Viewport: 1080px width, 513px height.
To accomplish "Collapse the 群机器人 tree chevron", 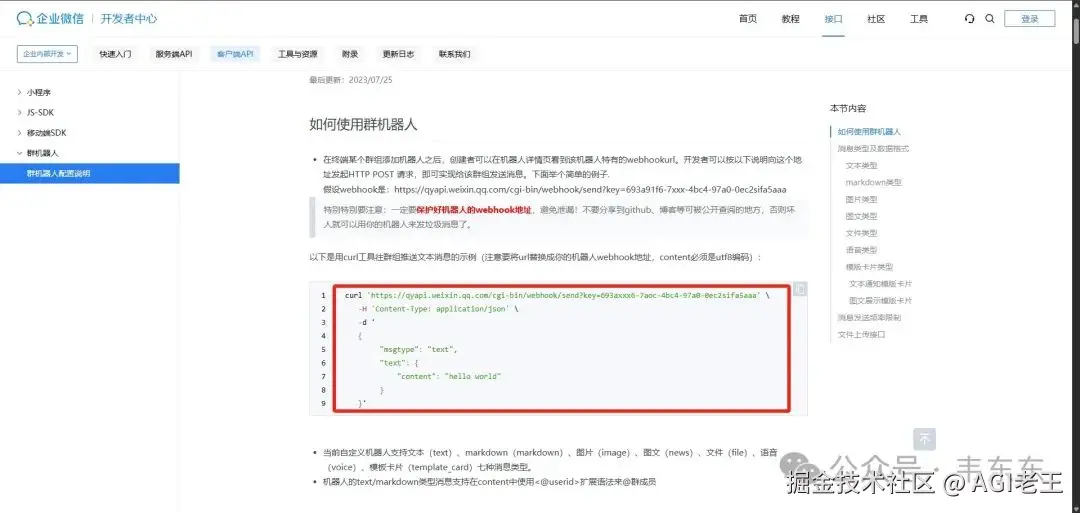I will (x=19, y=153).
